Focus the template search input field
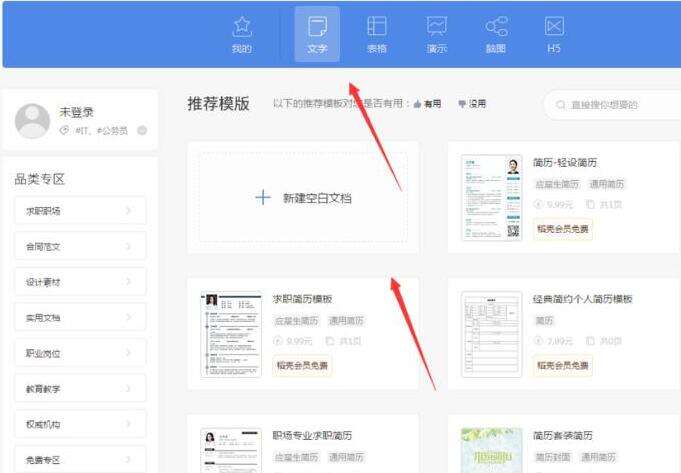Image resolution: width=681 pixels, height=473 pixels. point(612,105)
